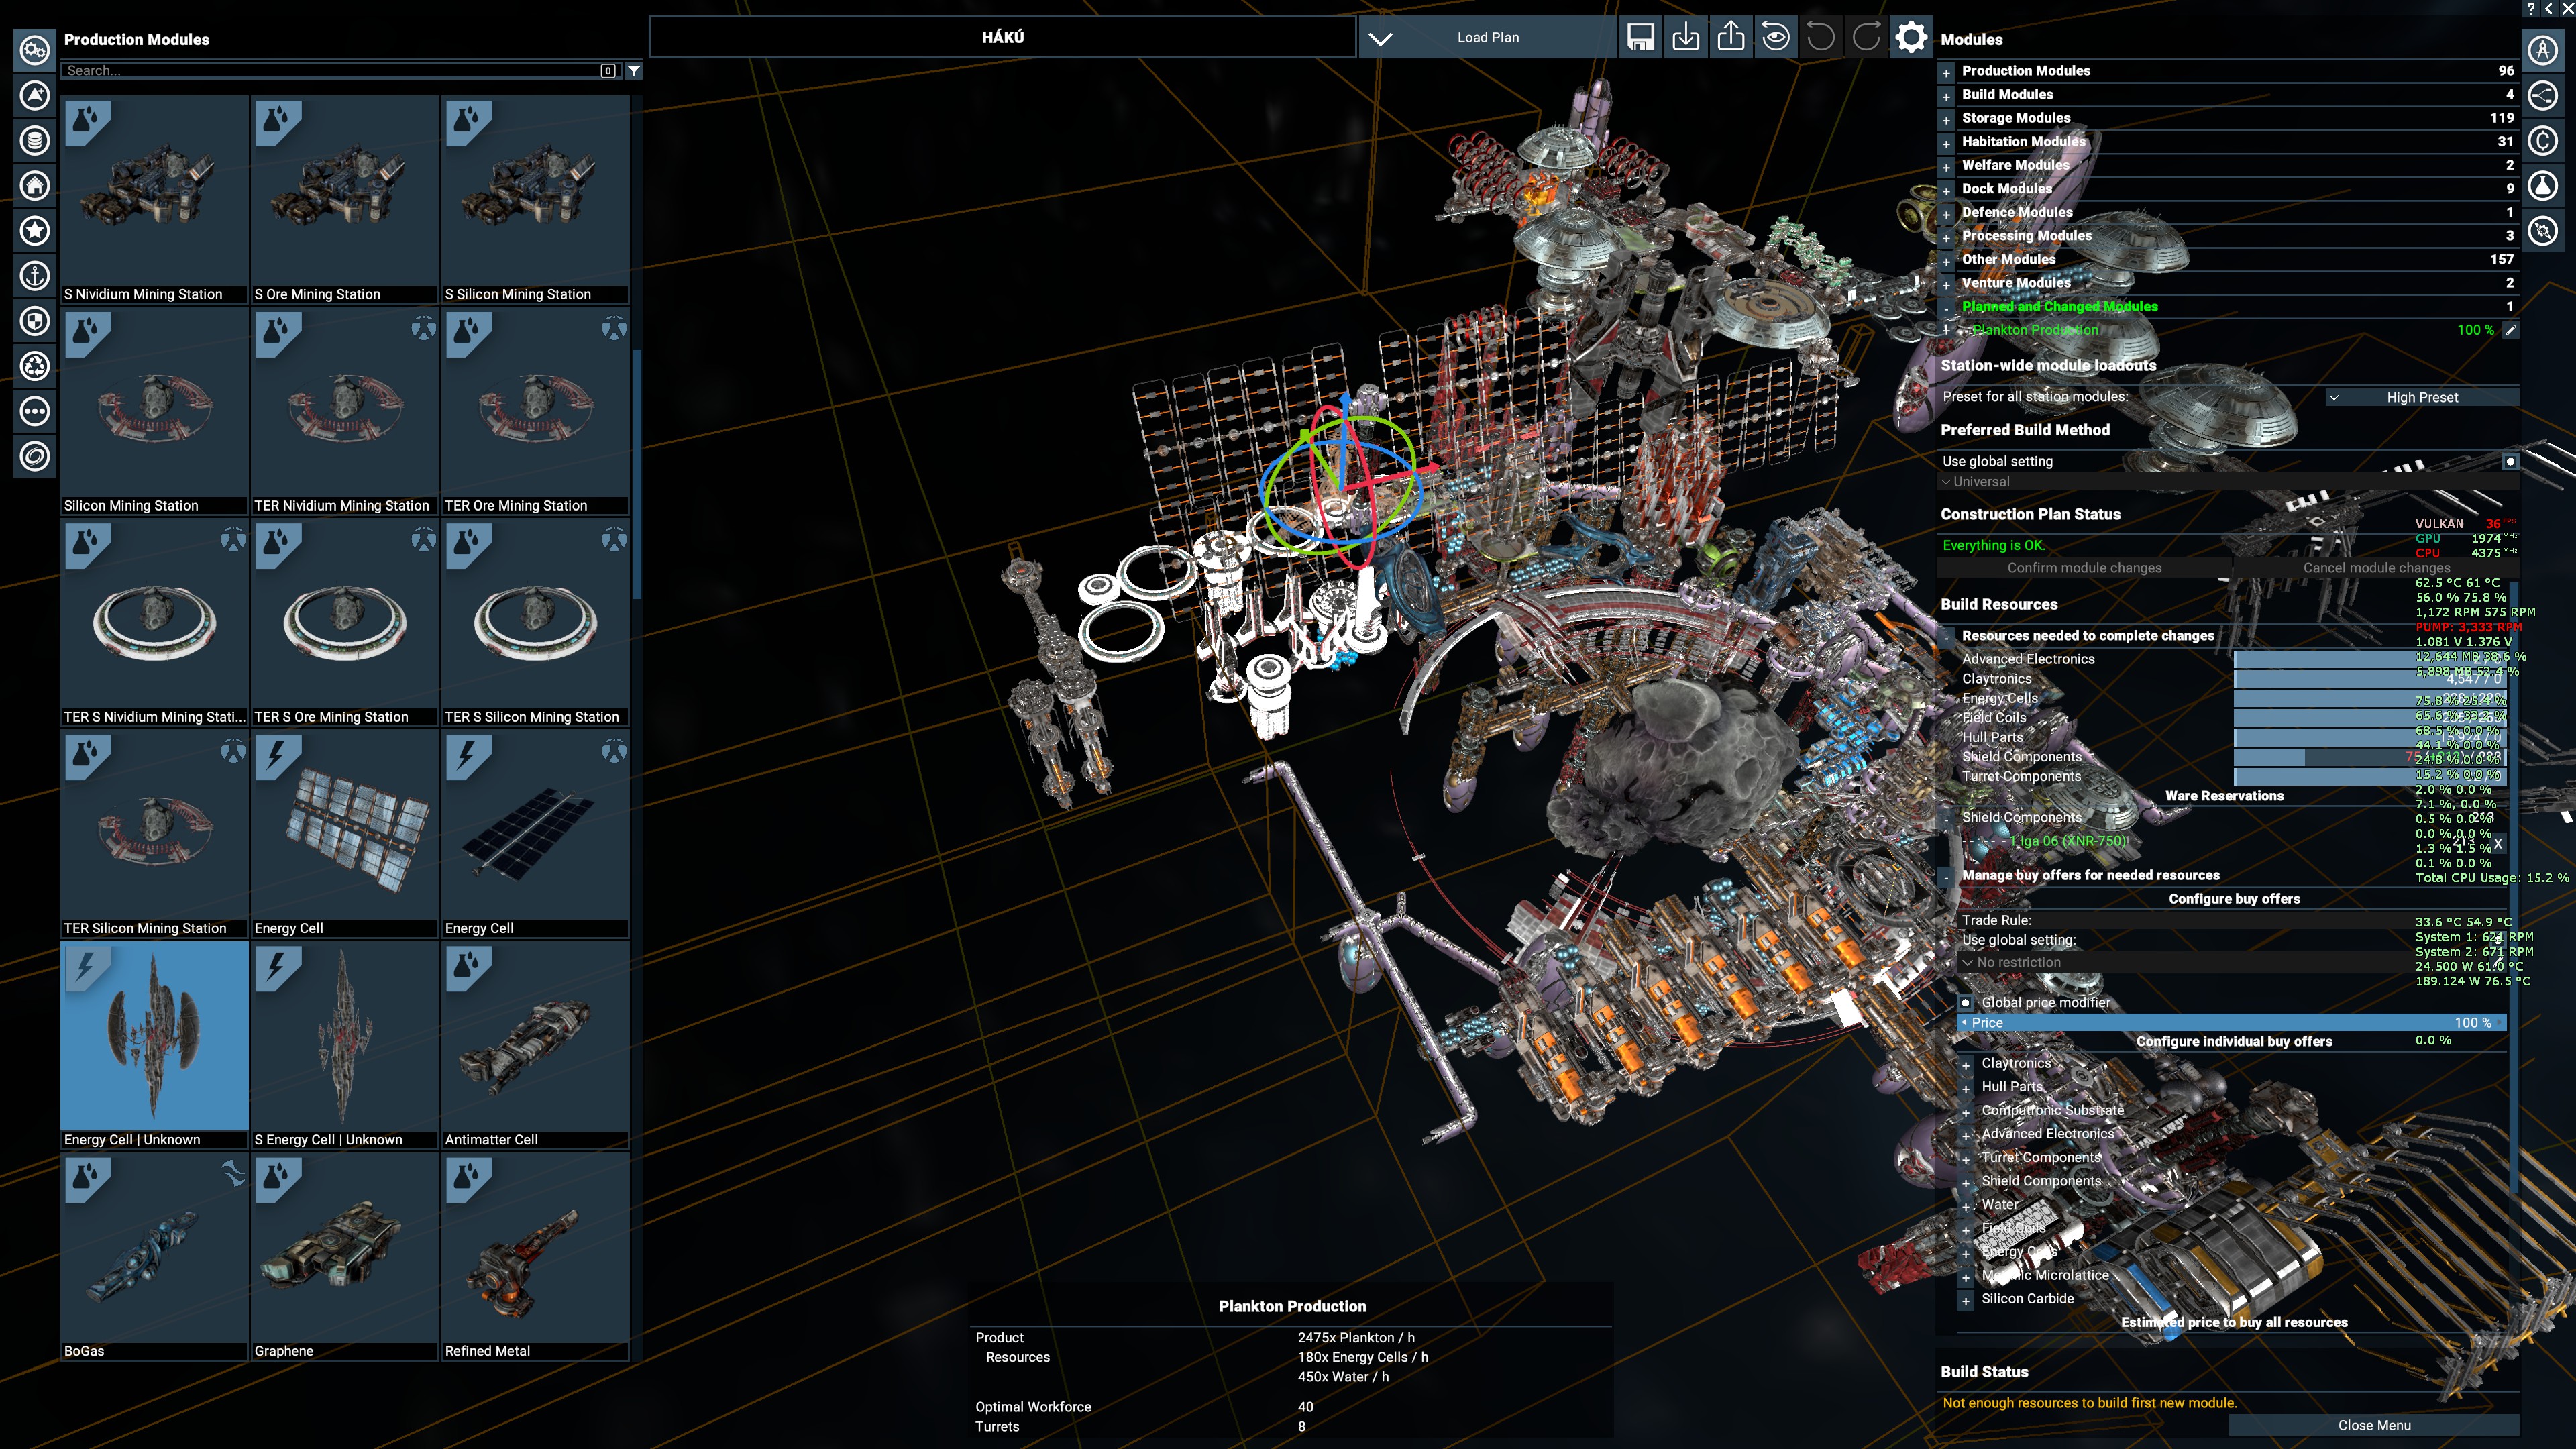2576x1449 pixels.
Task: Click the reset camera view eye icon
Action: point(1776,38)
